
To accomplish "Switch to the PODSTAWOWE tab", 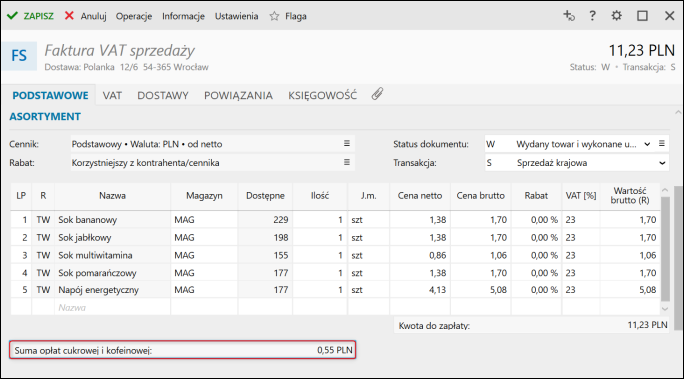I will point(50,96).
